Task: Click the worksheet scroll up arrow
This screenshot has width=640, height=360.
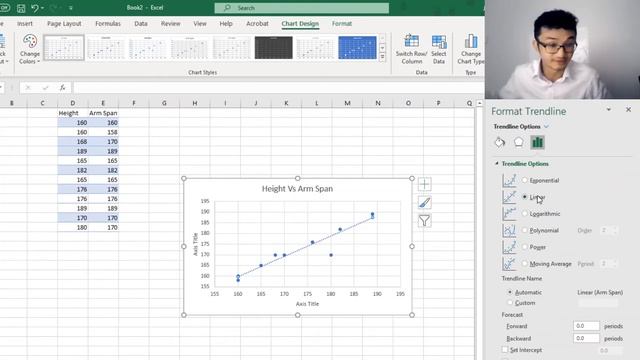Action: pyautogui.click(x=480, y=103)
